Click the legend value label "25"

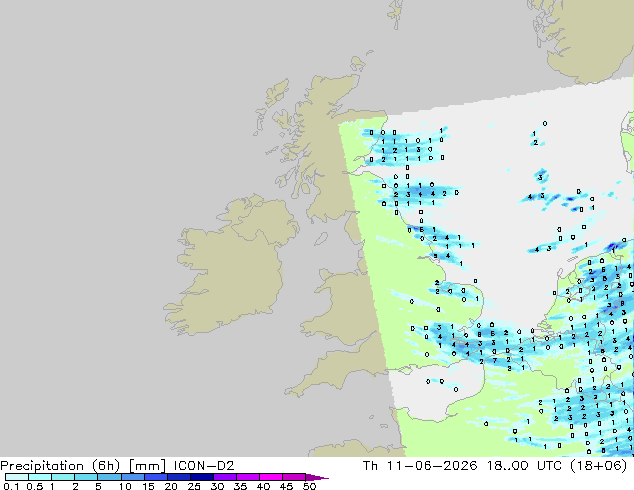[194, 486]
